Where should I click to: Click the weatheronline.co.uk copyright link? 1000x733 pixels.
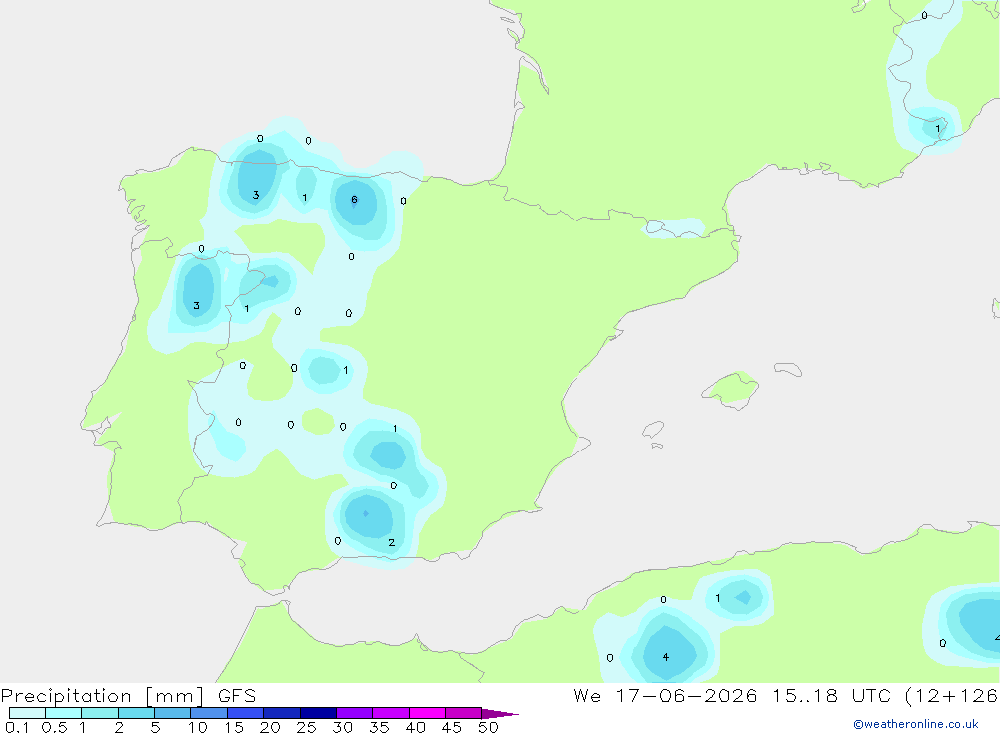tap(916, 724)
